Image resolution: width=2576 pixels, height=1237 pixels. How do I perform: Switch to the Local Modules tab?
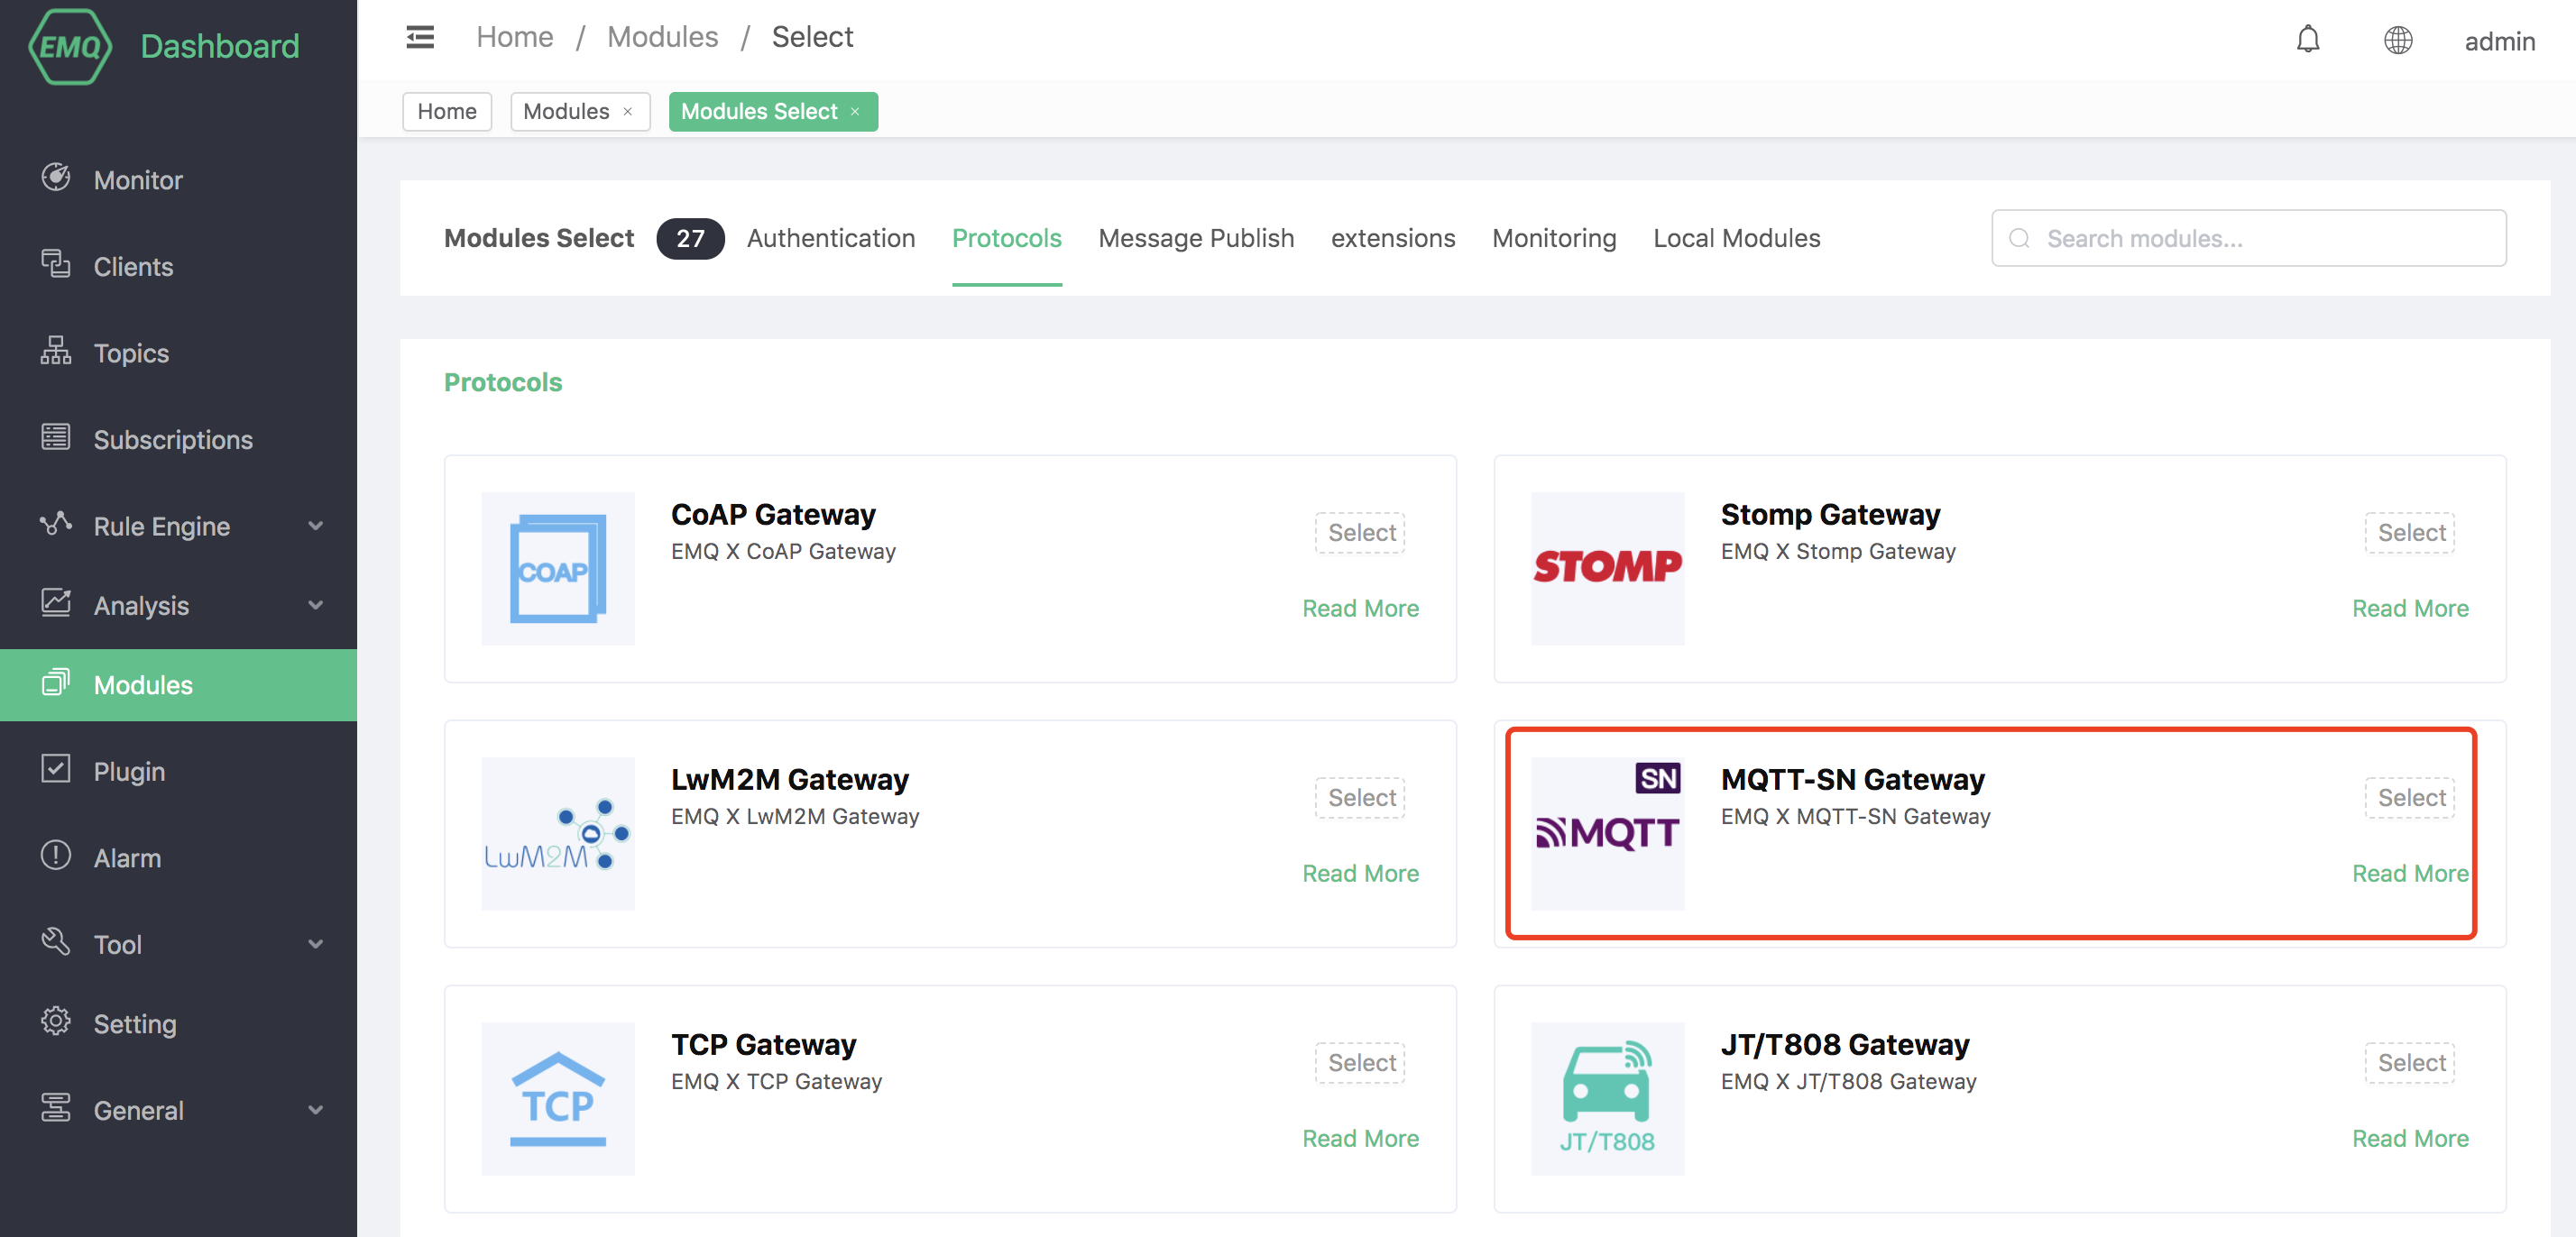point(1736,238)
